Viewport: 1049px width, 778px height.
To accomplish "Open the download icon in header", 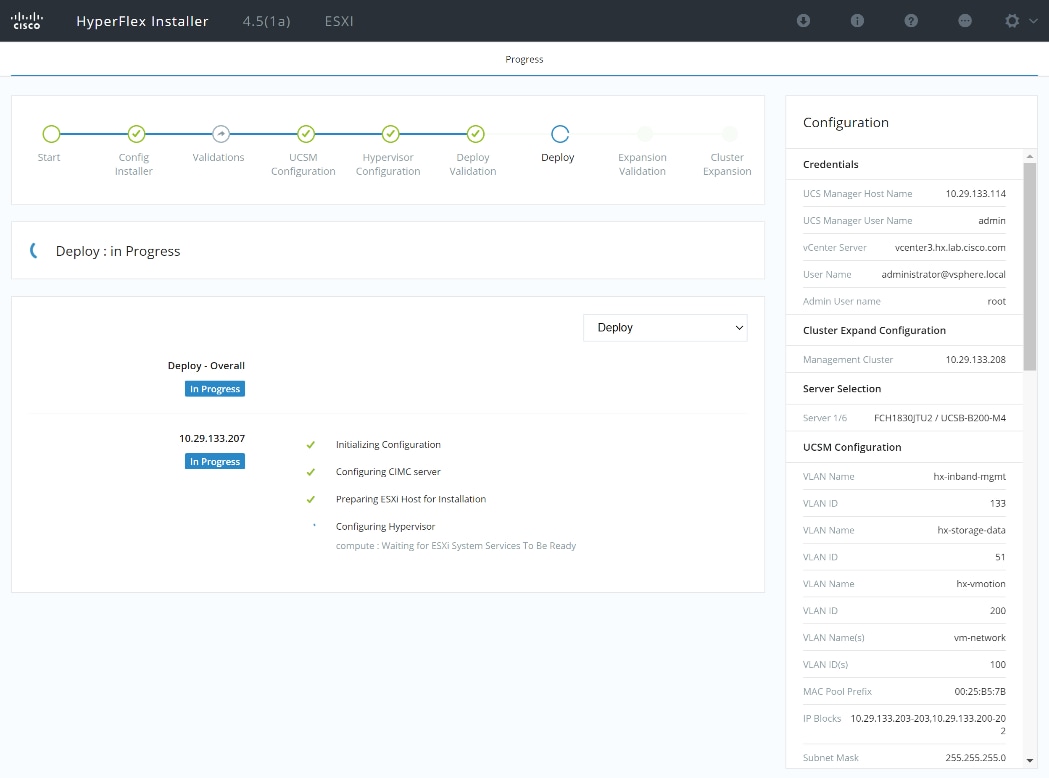I will pos(803,21).
